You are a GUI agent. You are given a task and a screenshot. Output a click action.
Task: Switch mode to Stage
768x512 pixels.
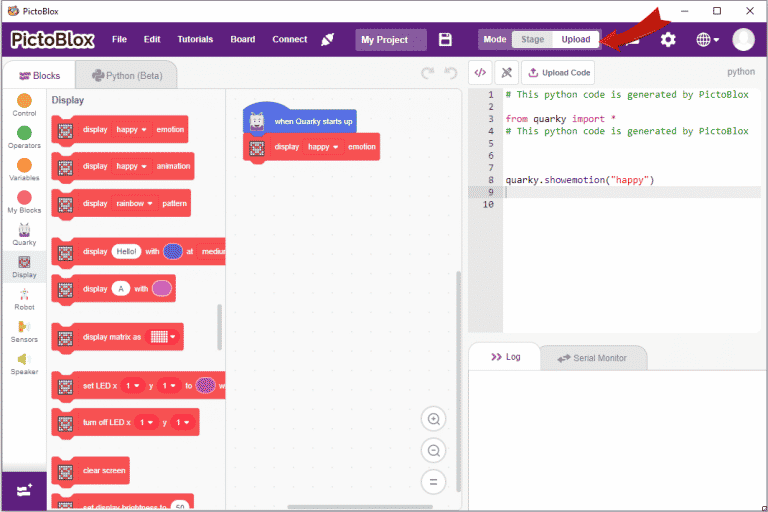coord(533,39)
